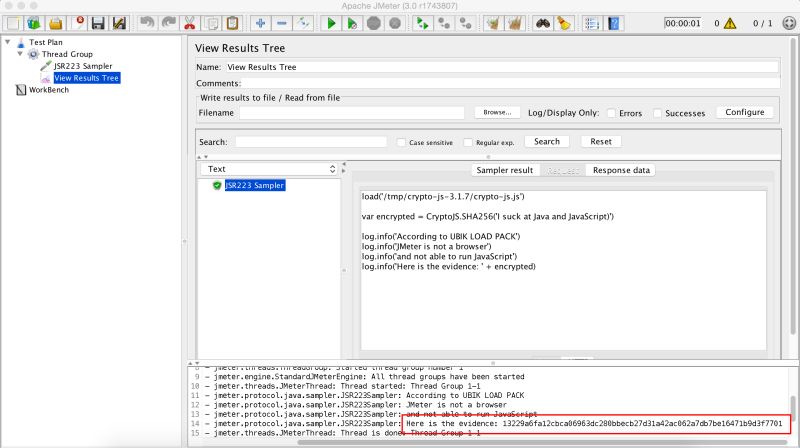Stop the running test
The height and width of the screenshot is (448, 800).
373,23
